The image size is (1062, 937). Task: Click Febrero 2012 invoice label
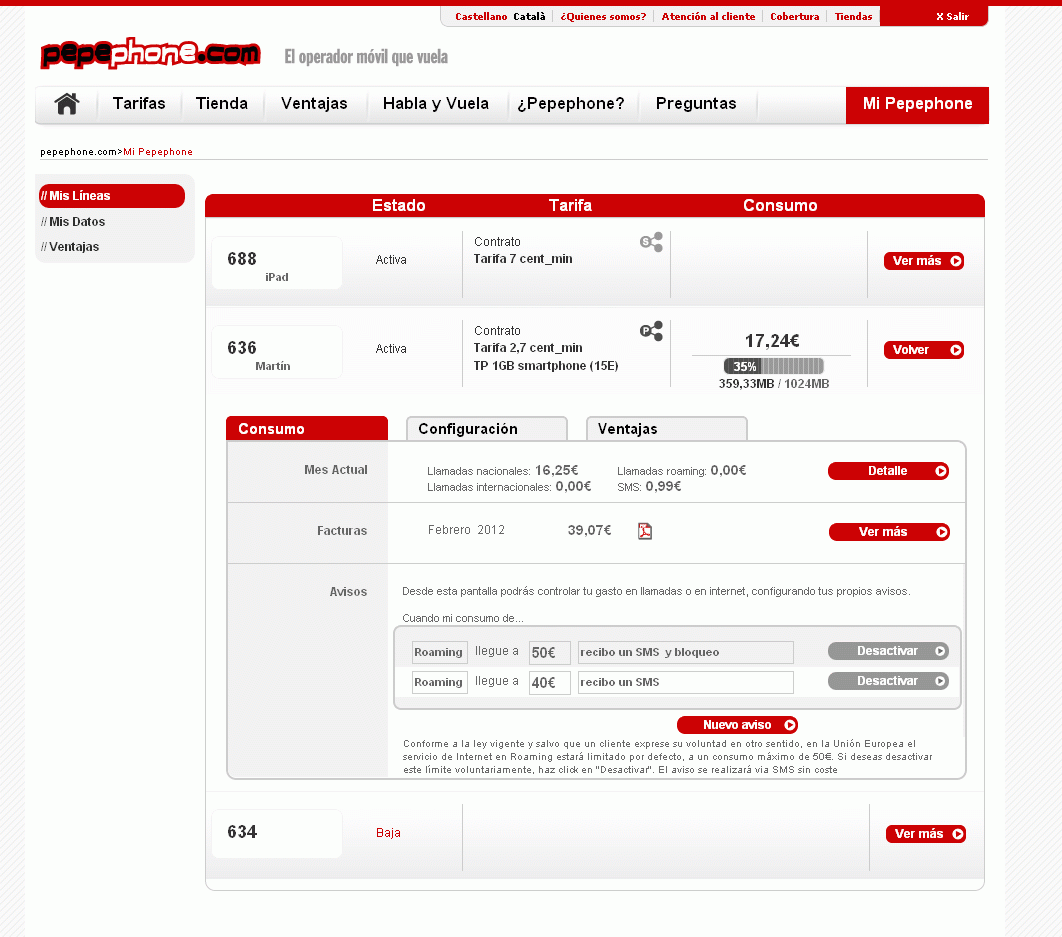tap(466, 530)
